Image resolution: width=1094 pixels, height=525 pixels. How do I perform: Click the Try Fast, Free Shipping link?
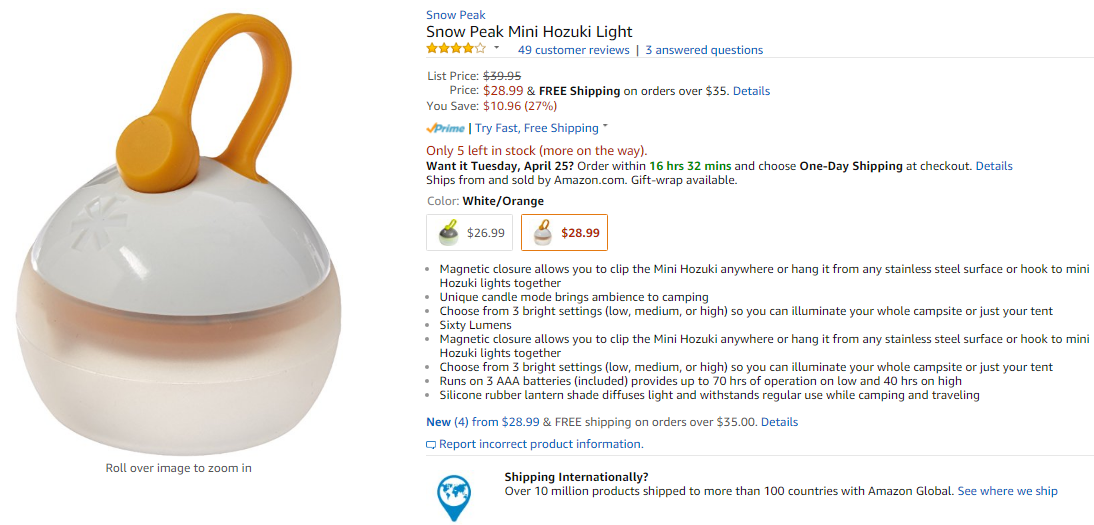536,128
